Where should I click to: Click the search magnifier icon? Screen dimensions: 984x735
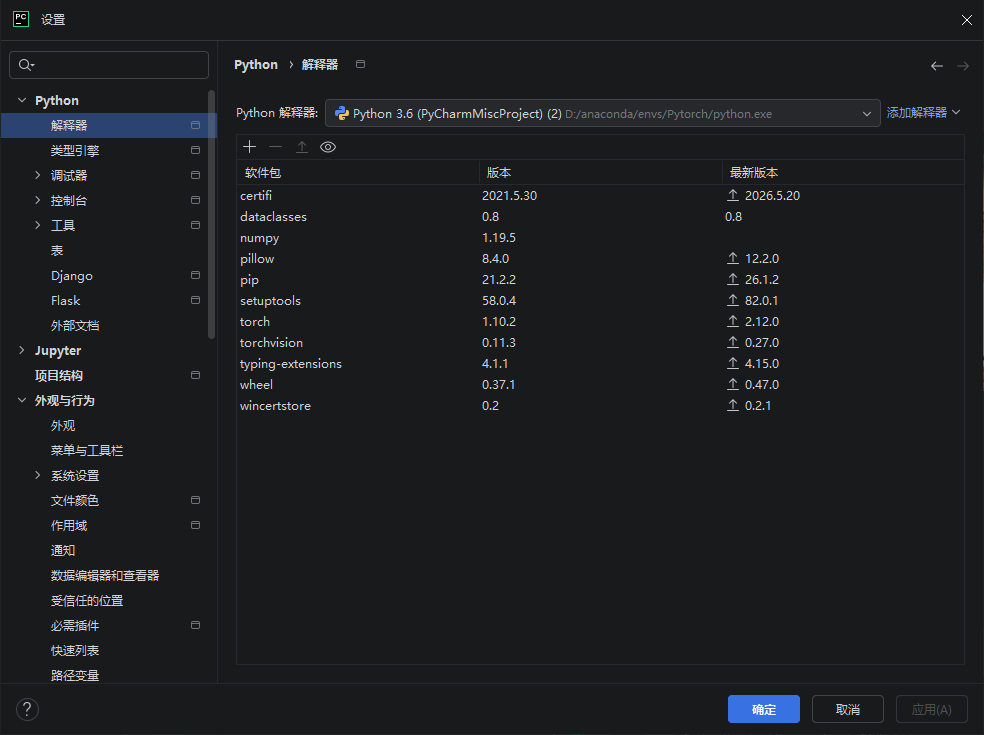[26, 65]
